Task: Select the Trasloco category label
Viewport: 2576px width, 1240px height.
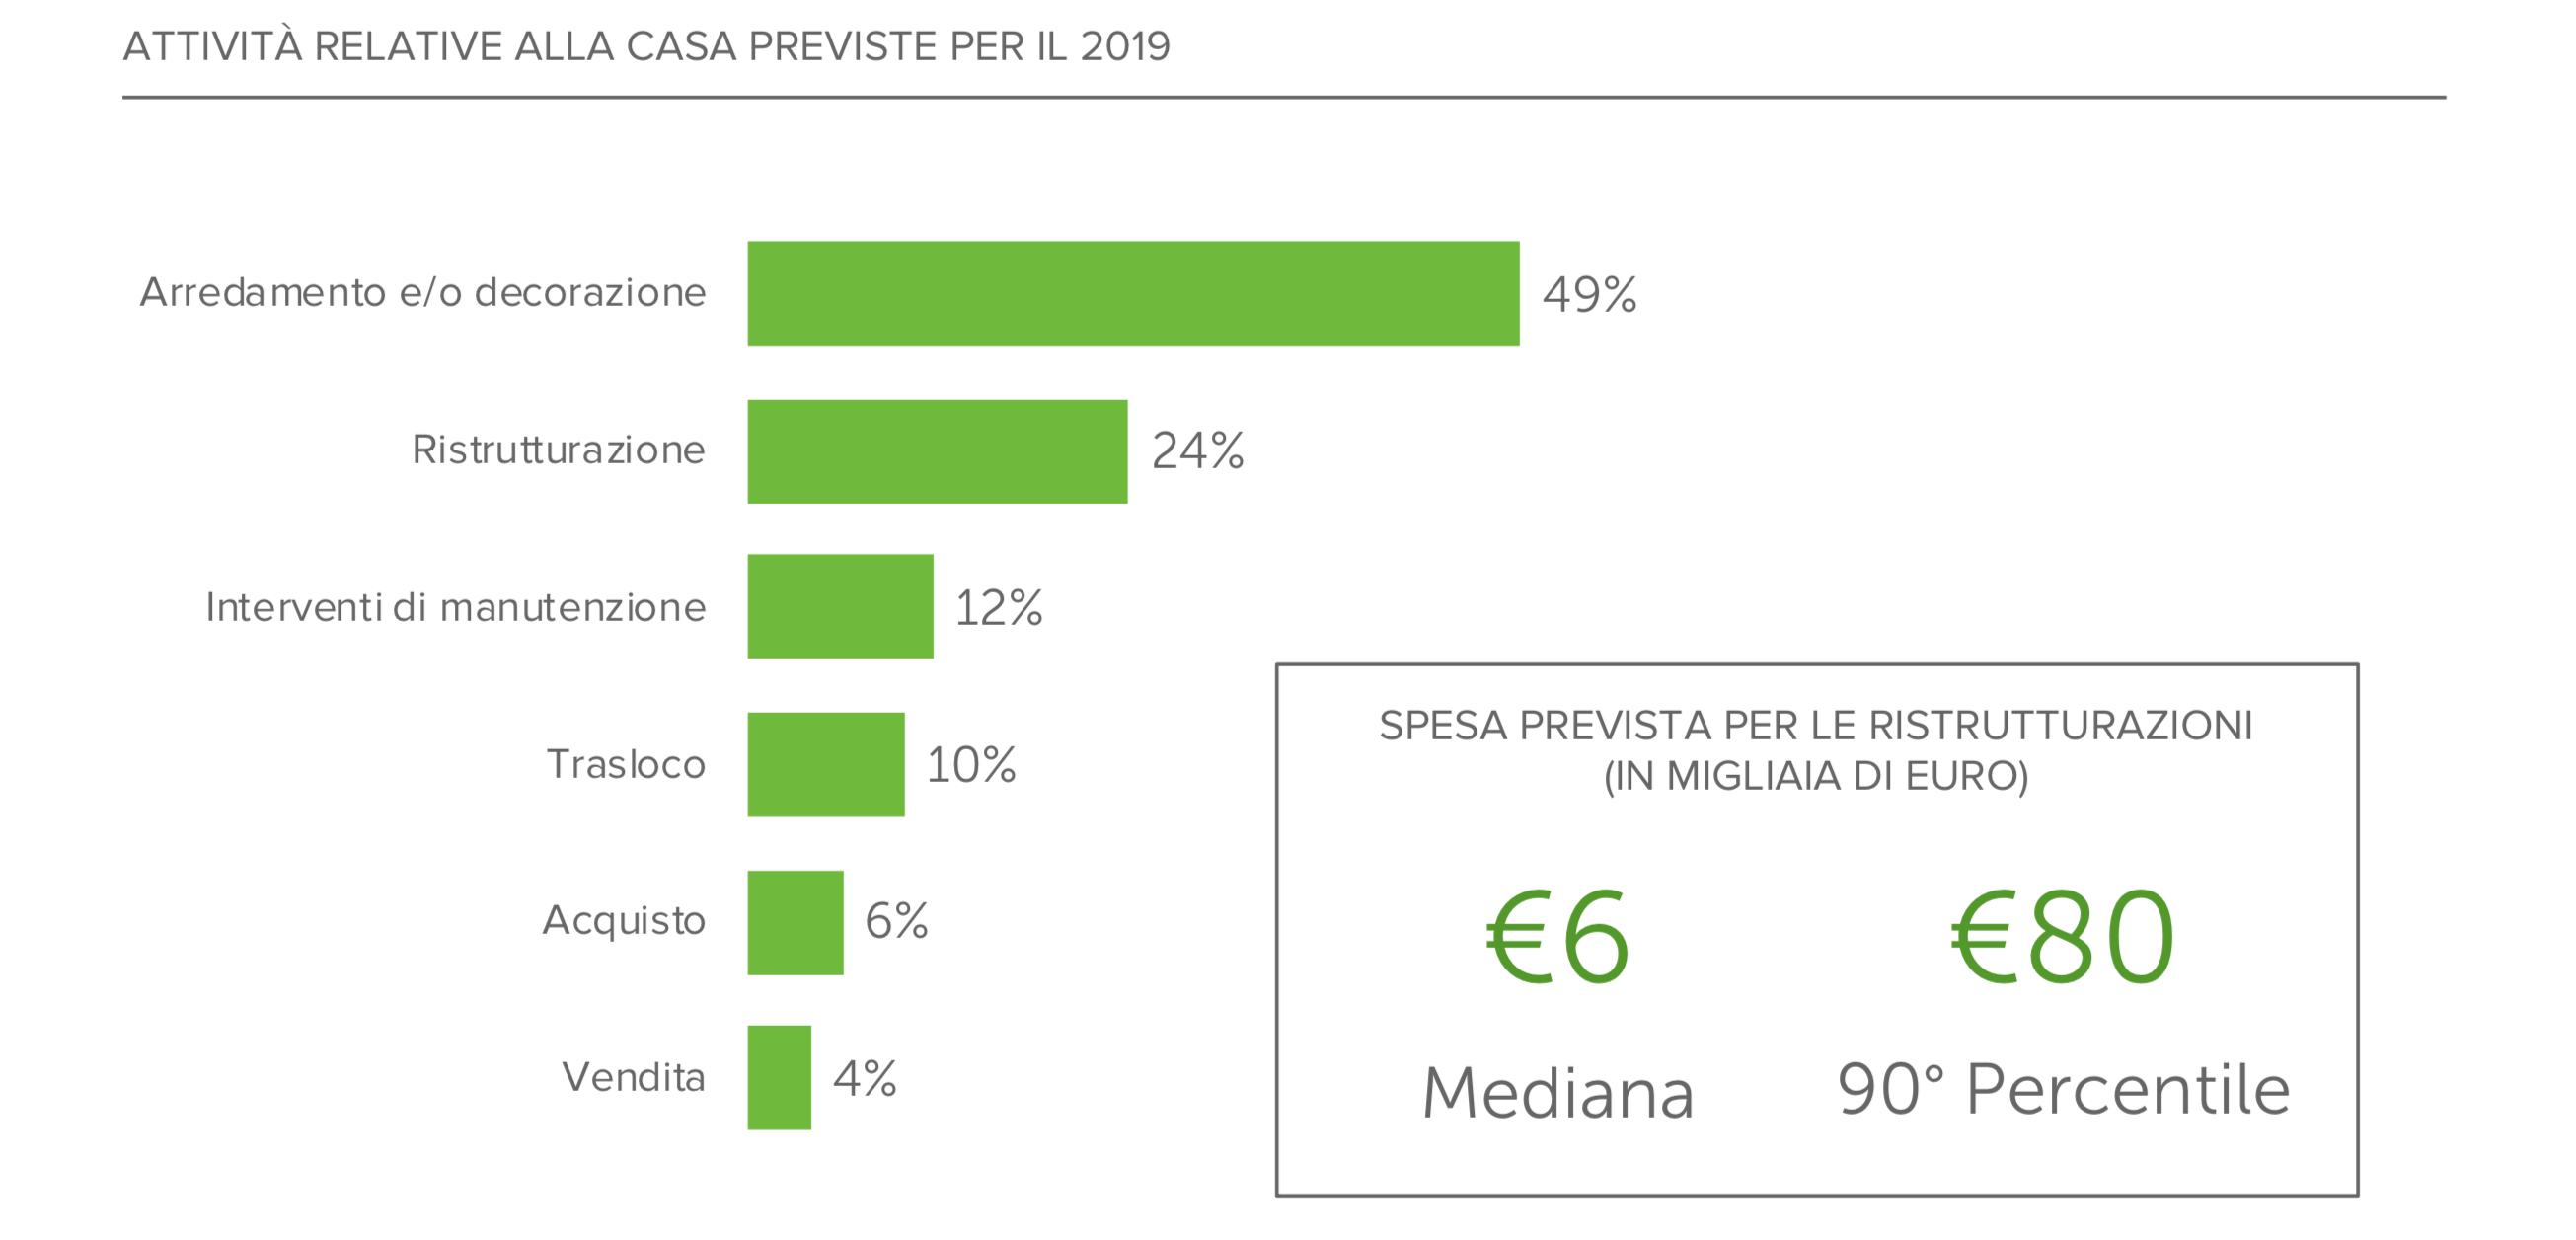Action: [x=626, y=764]
